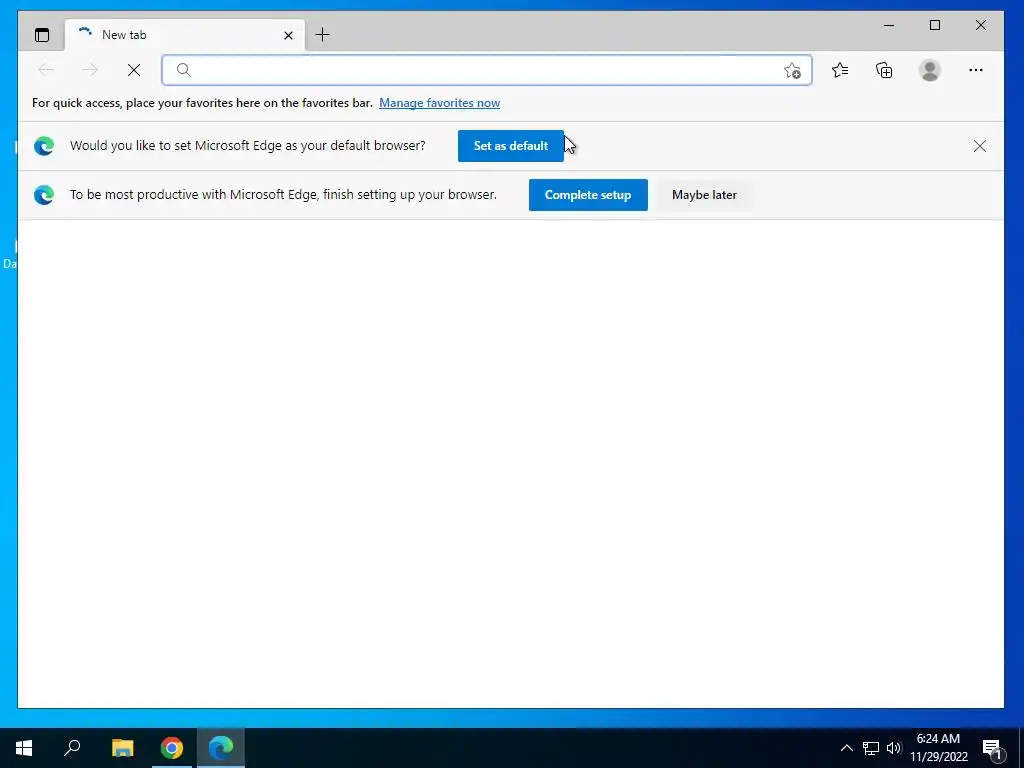The height and width of the screenshot is (768, 1024).
Task: Go forward with the forward arrow
Action: pyautogui.click(x=90, y=70)
